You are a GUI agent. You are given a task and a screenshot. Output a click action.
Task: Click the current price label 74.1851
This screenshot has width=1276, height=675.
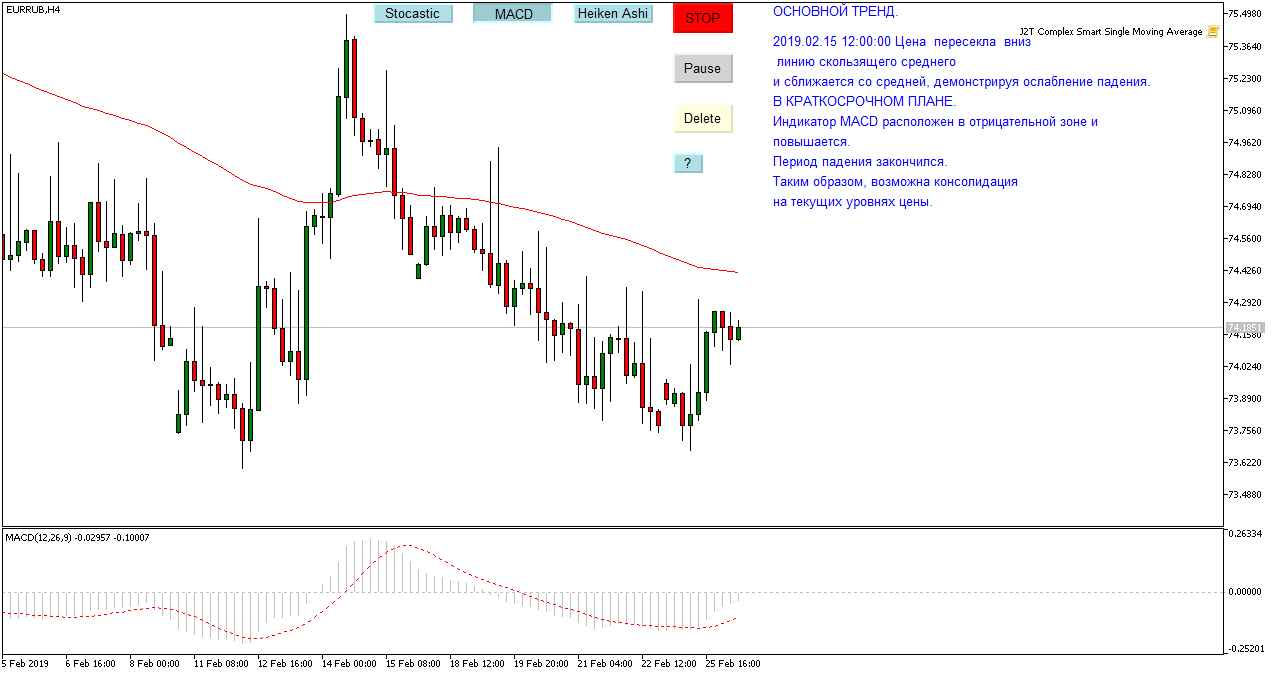point(1245,327)
